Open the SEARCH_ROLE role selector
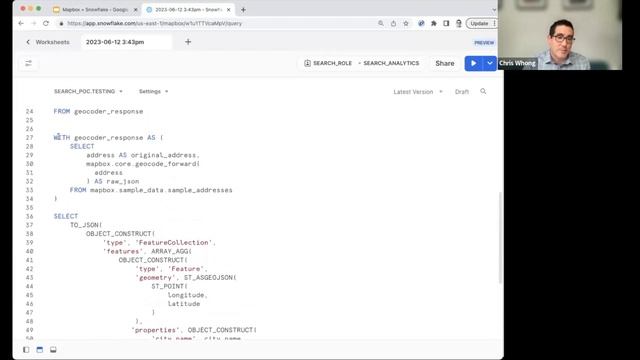Viewport: 640px width, 360px height. click(x=328, y=63)
